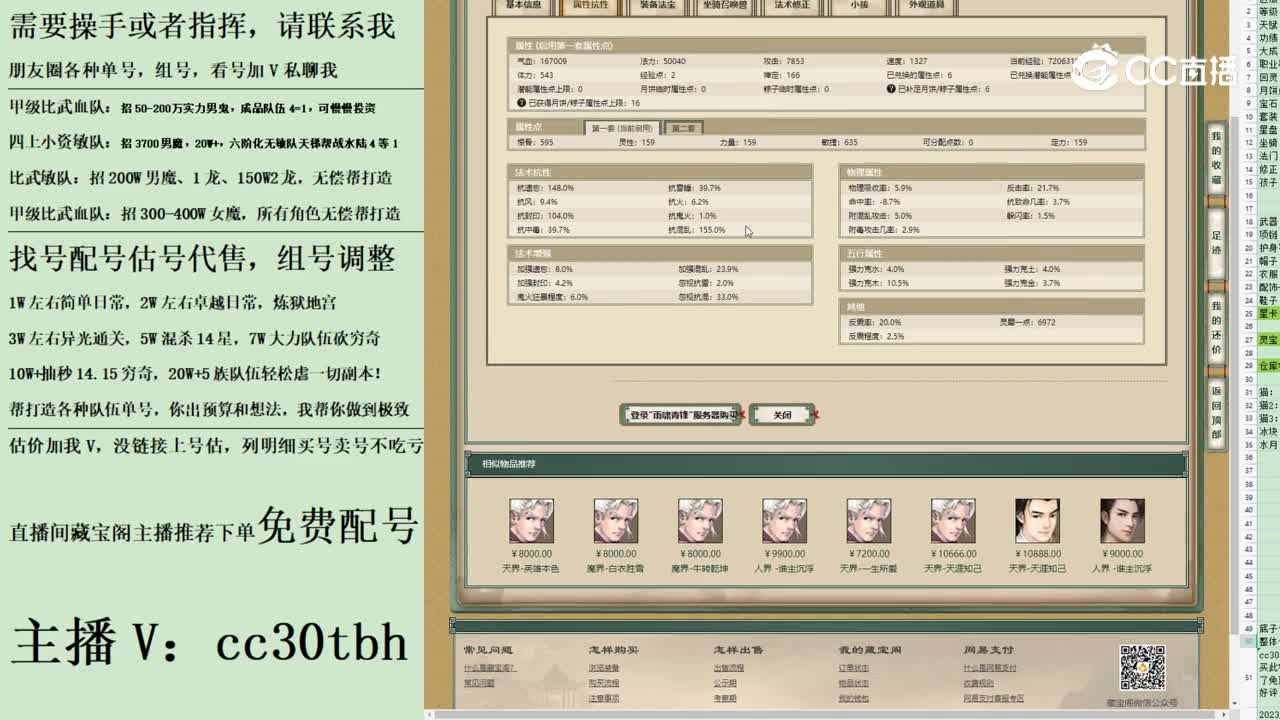1280x720 pixels.
Task: Click the 关闭 button
Action: [782, 415]
